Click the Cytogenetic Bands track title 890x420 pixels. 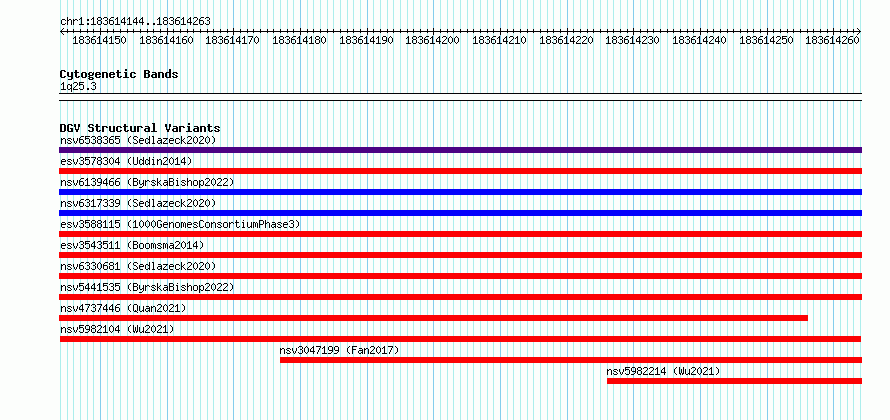pyautogui.click(x=119, y=74)
